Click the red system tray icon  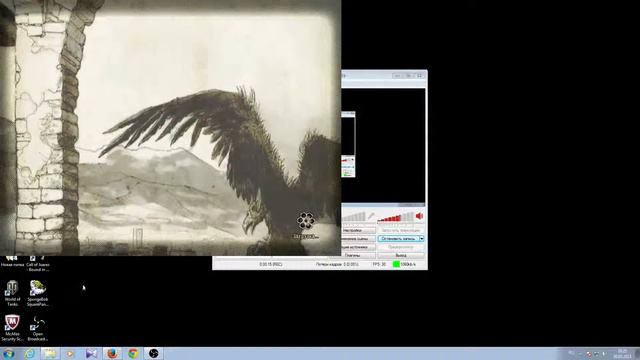[x=589, y=354]
